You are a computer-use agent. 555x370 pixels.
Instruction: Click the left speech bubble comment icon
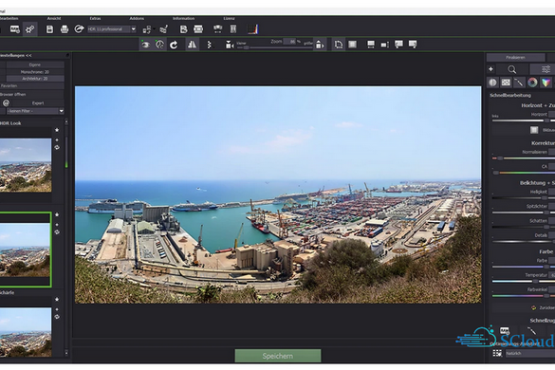pos(399,44)
